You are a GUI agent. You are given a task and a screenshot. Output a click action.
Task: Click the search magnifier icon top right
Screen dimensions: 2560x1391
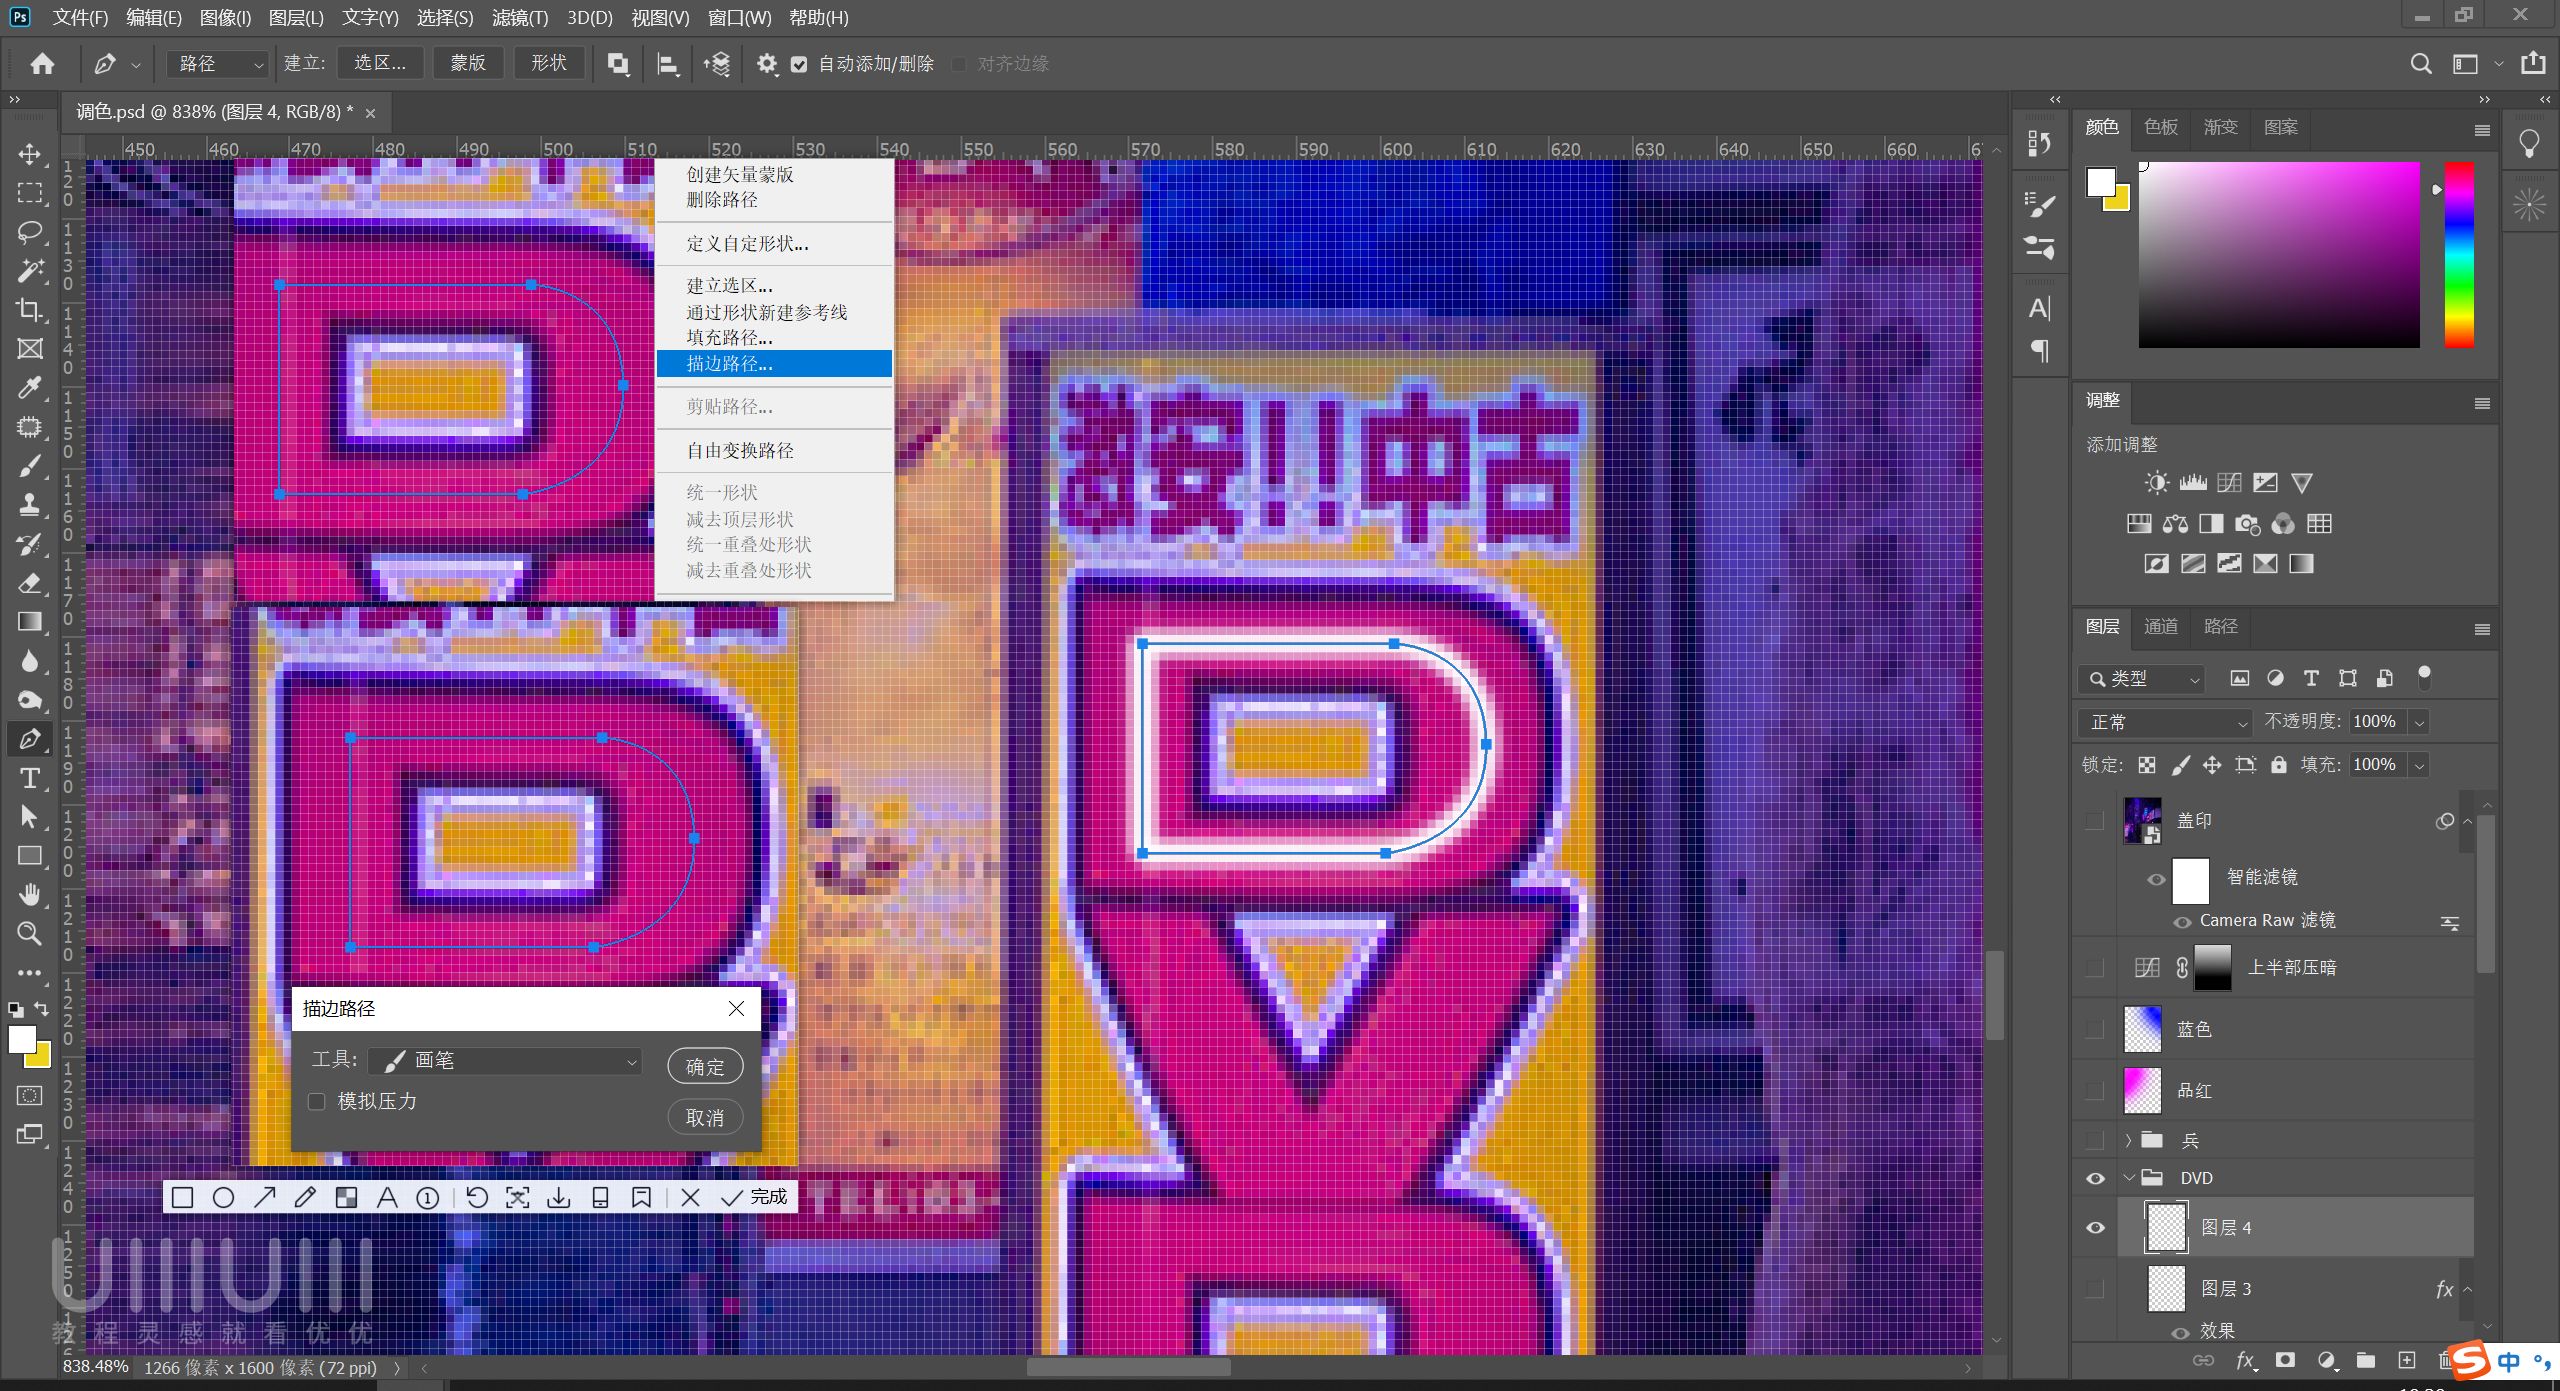tap(2421, 64)
